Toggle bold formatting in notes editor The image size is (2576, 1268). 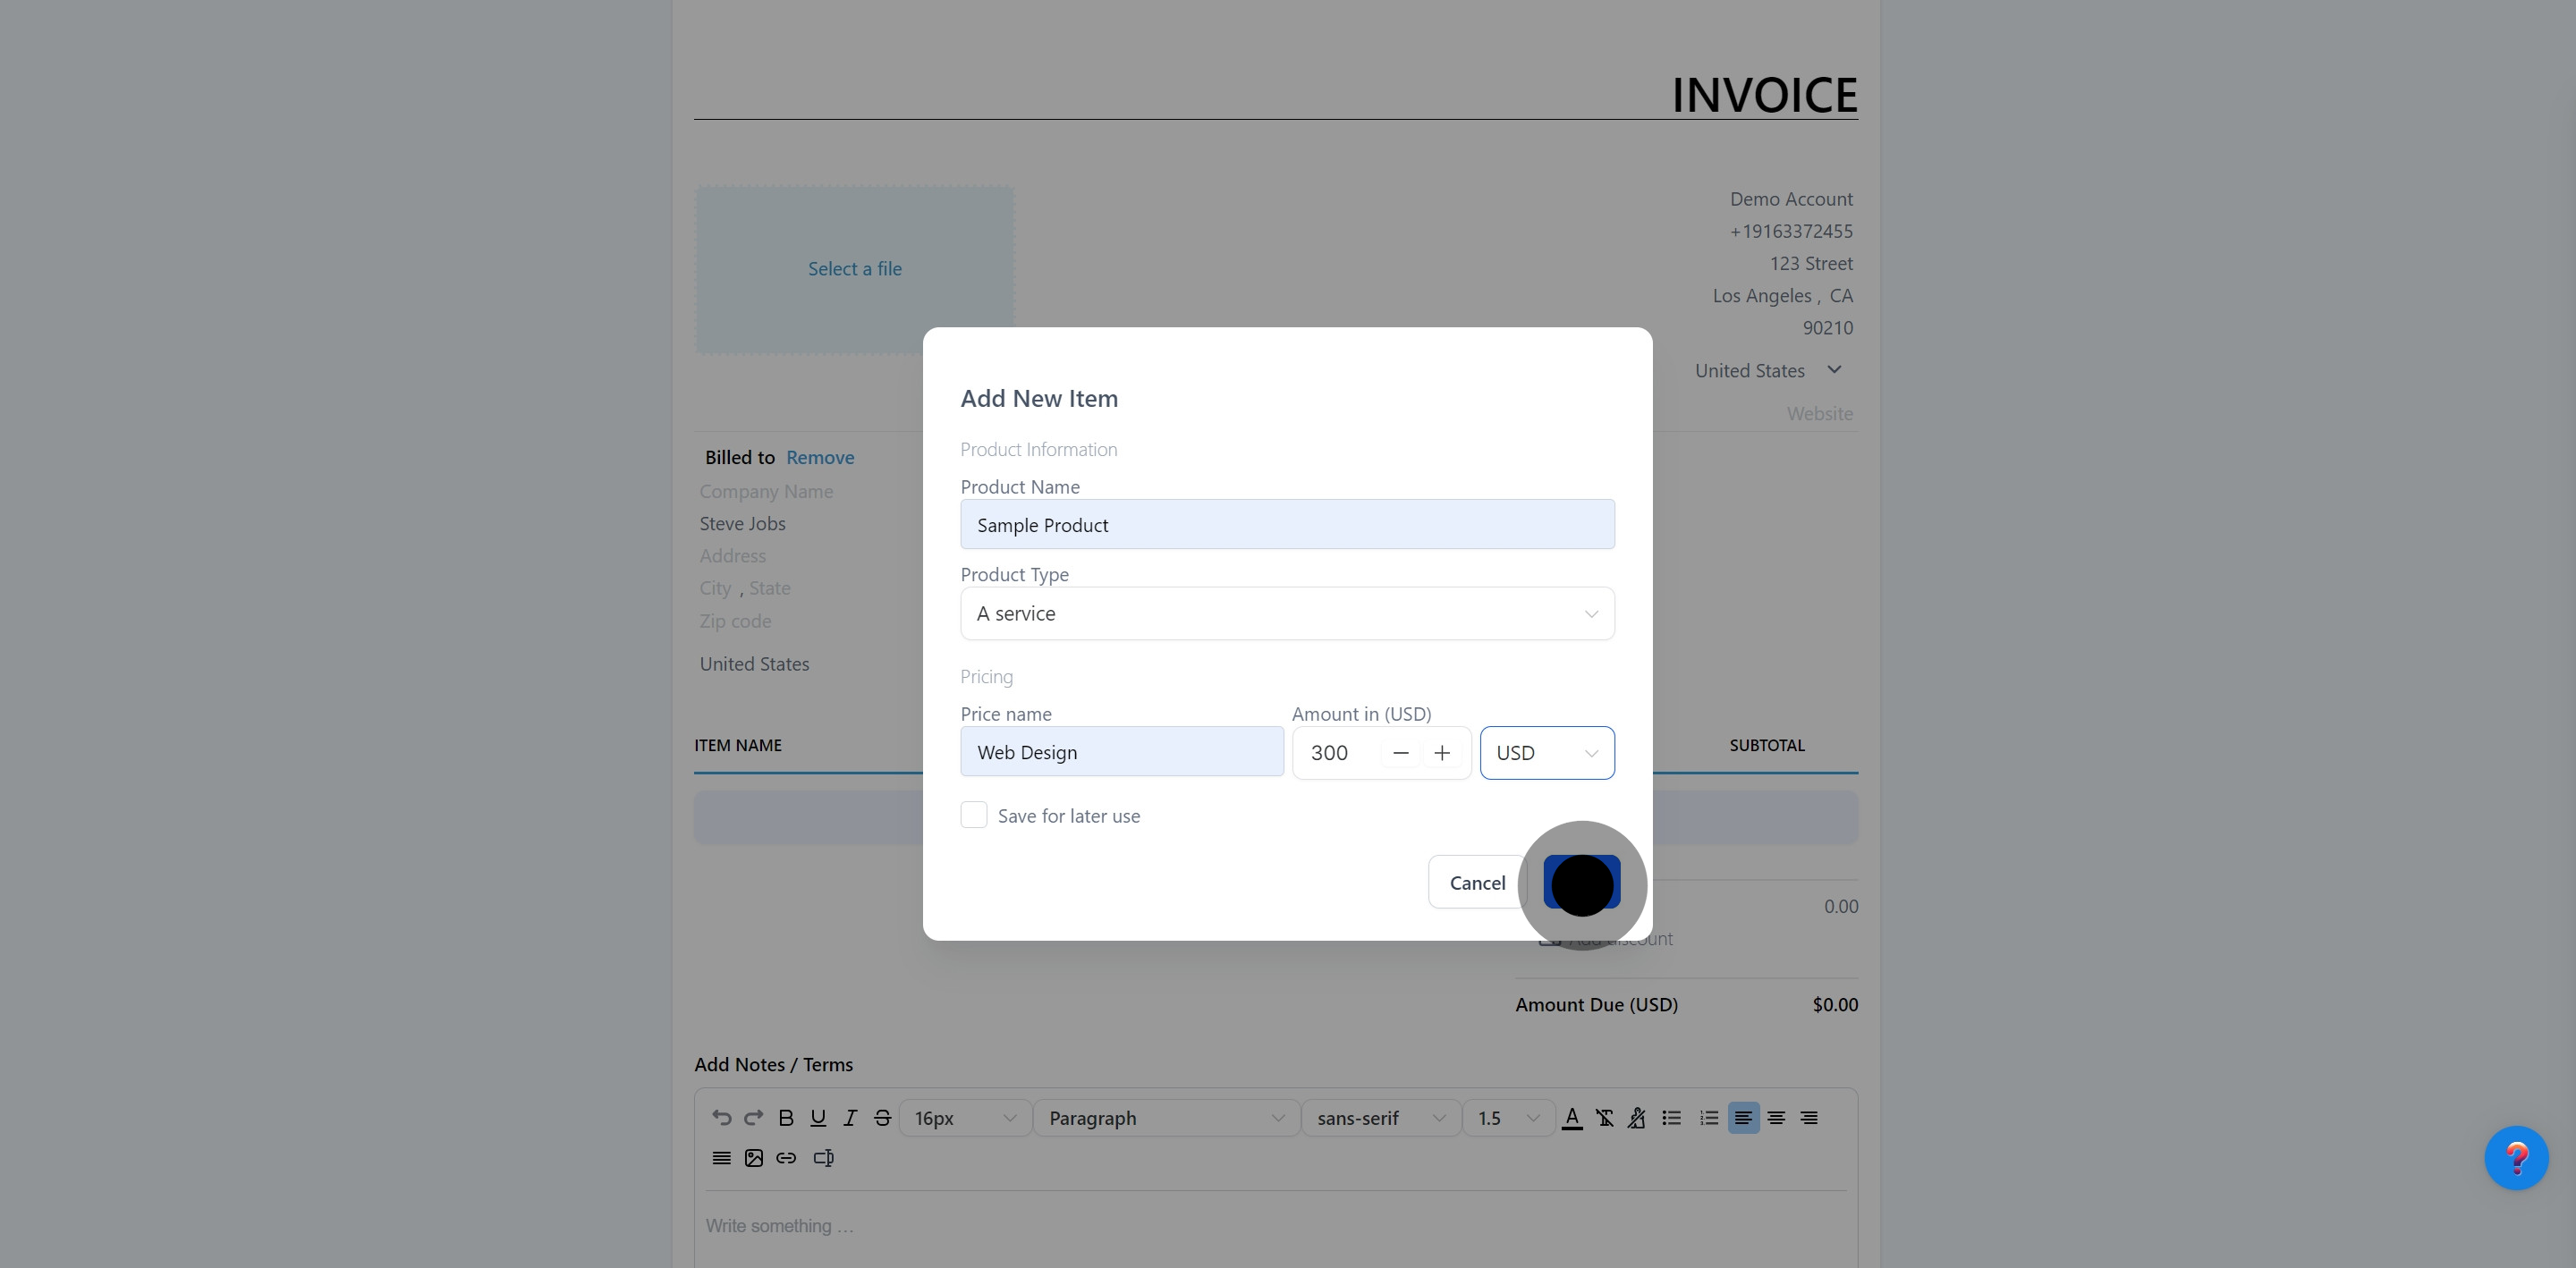pyautogui.click(x=786, y=1118)
